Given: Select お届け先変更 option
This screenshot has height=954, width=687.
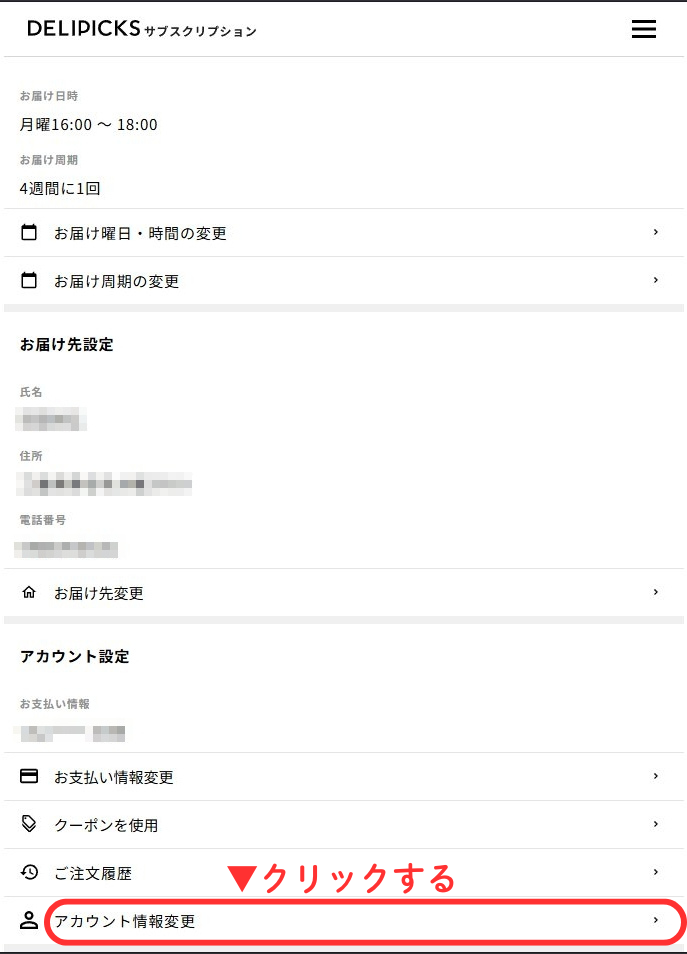Looking at the screenshot, I should (x=99, y=593).
